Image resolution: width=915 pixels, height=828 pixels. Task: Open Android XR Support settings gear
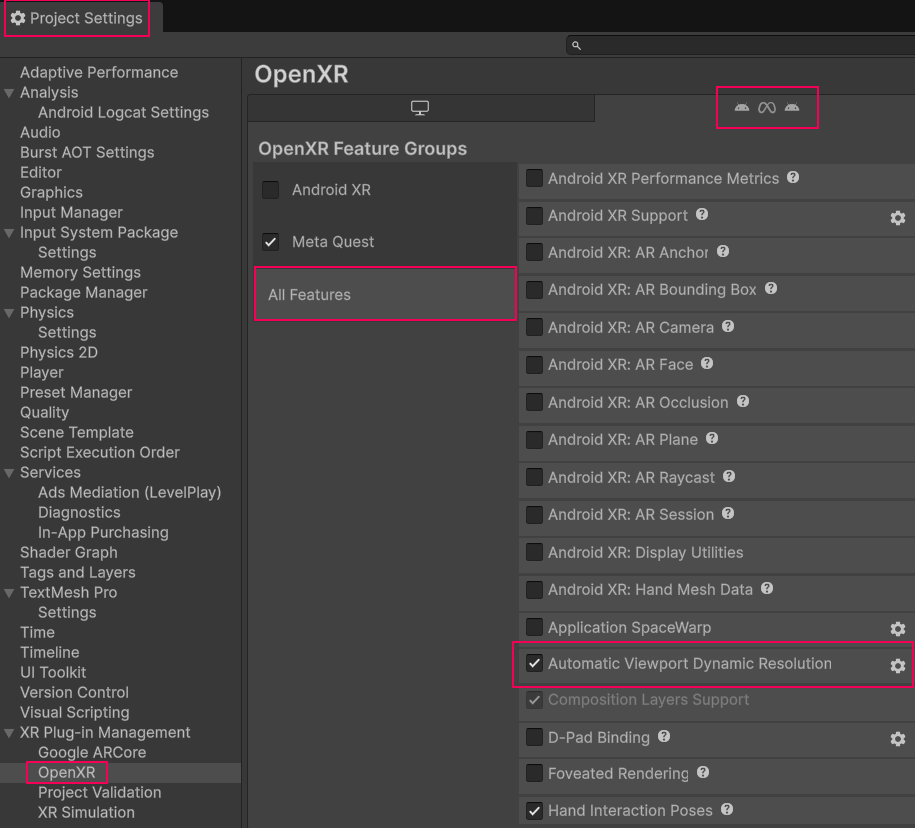pyautogui.click(x=897, y=216)
